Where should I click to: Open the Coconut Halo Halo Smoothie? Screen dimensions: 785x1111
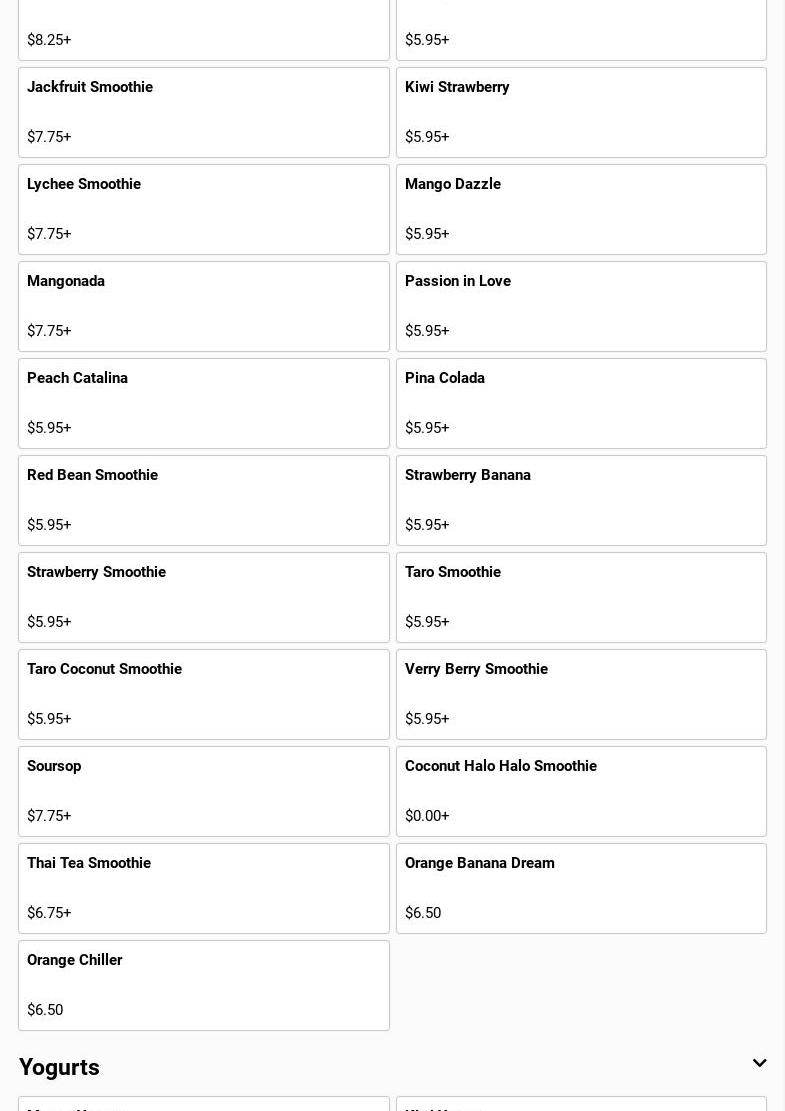click(581, 791)
